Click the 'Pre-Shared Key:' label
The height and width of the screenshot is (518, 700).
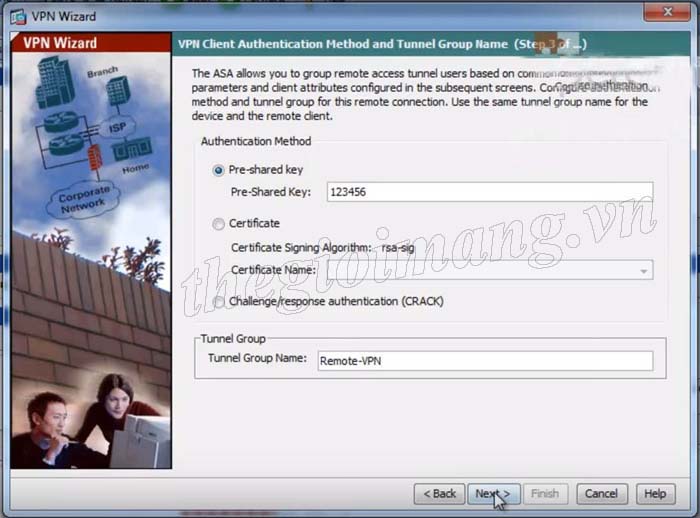coord(271,192)
